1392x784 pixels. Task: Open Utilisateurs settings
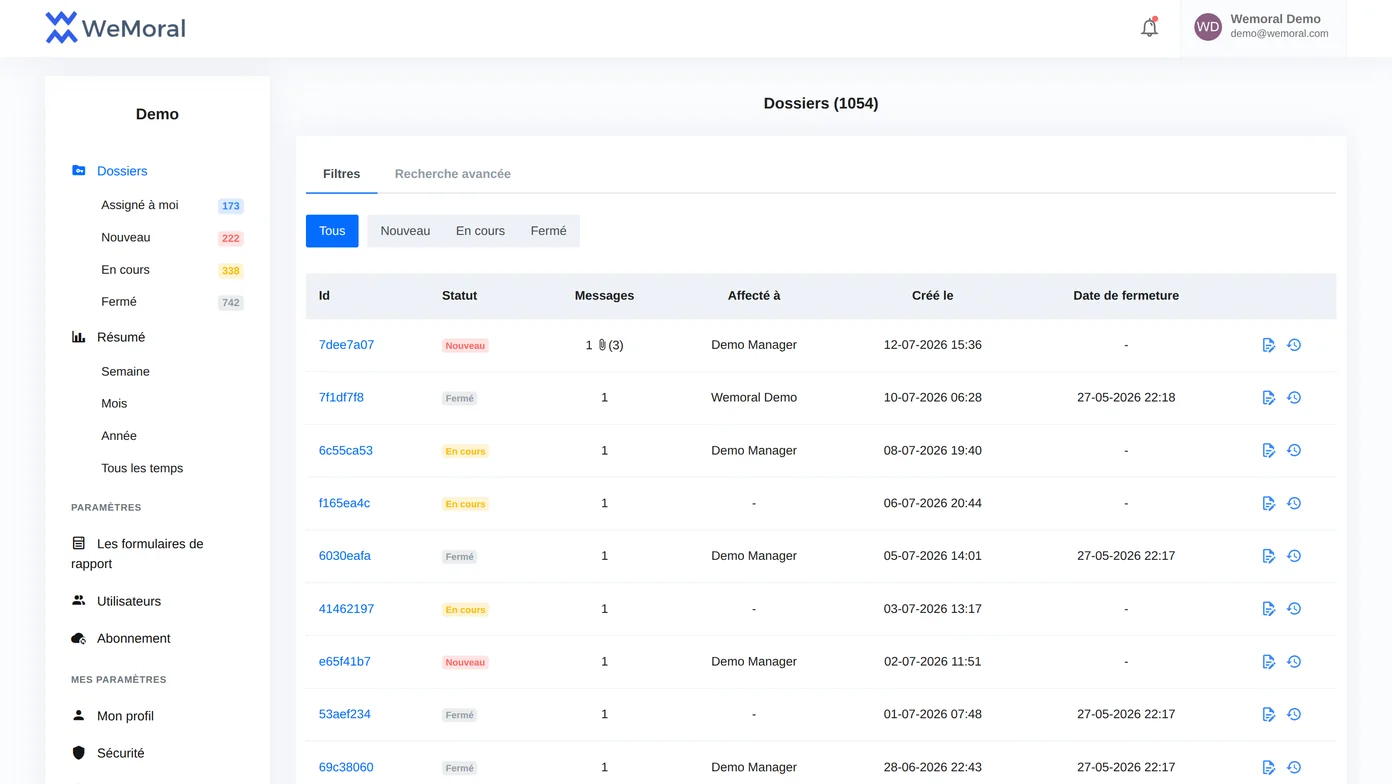click(129, 601)
